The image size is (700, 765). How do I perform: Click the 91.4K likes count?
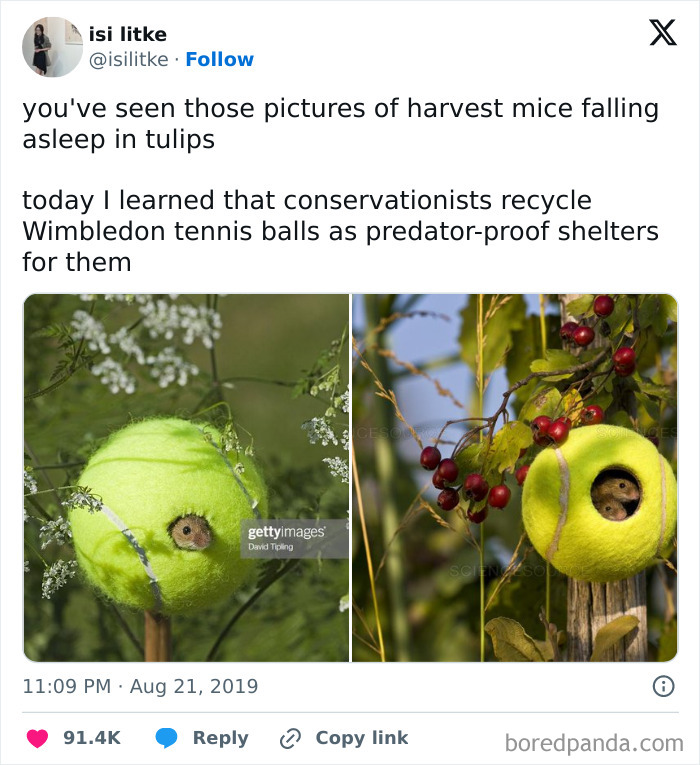tap(92, 738)
